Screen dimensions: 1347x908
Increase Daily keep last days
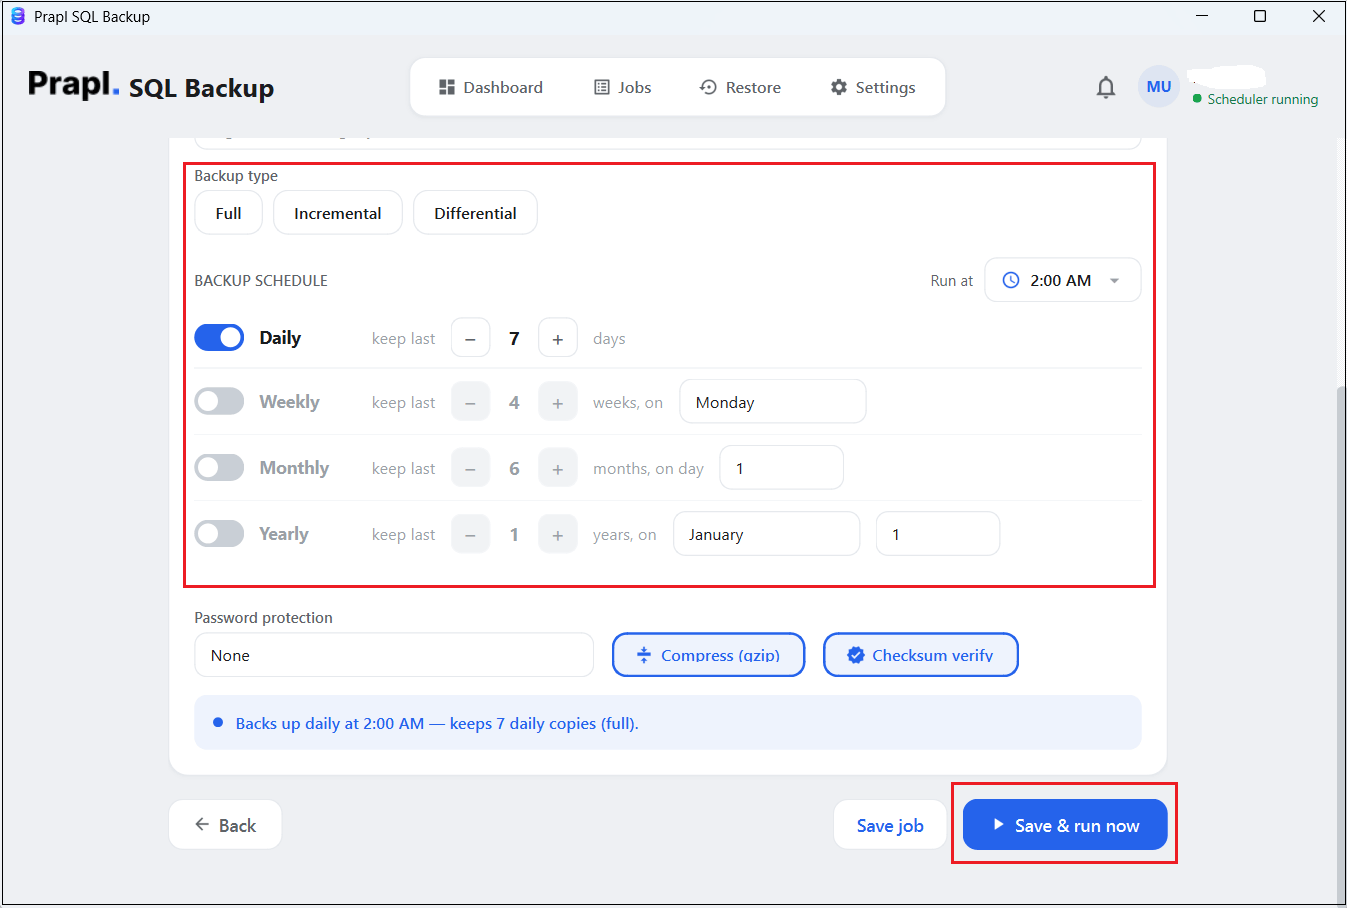[558, 338]
